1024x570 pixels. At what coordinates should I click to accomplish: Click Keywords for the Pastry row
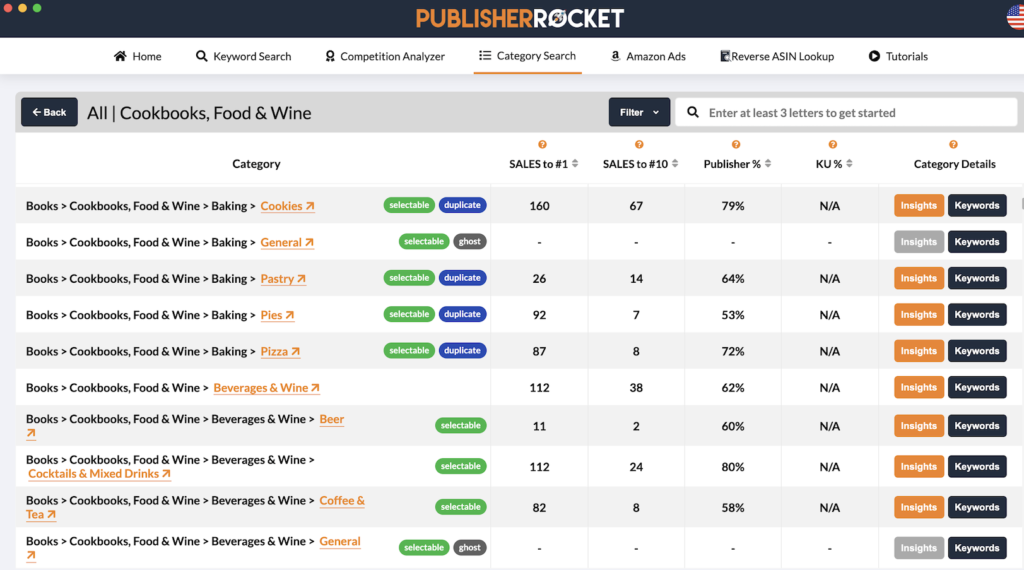tap(977, 278)
